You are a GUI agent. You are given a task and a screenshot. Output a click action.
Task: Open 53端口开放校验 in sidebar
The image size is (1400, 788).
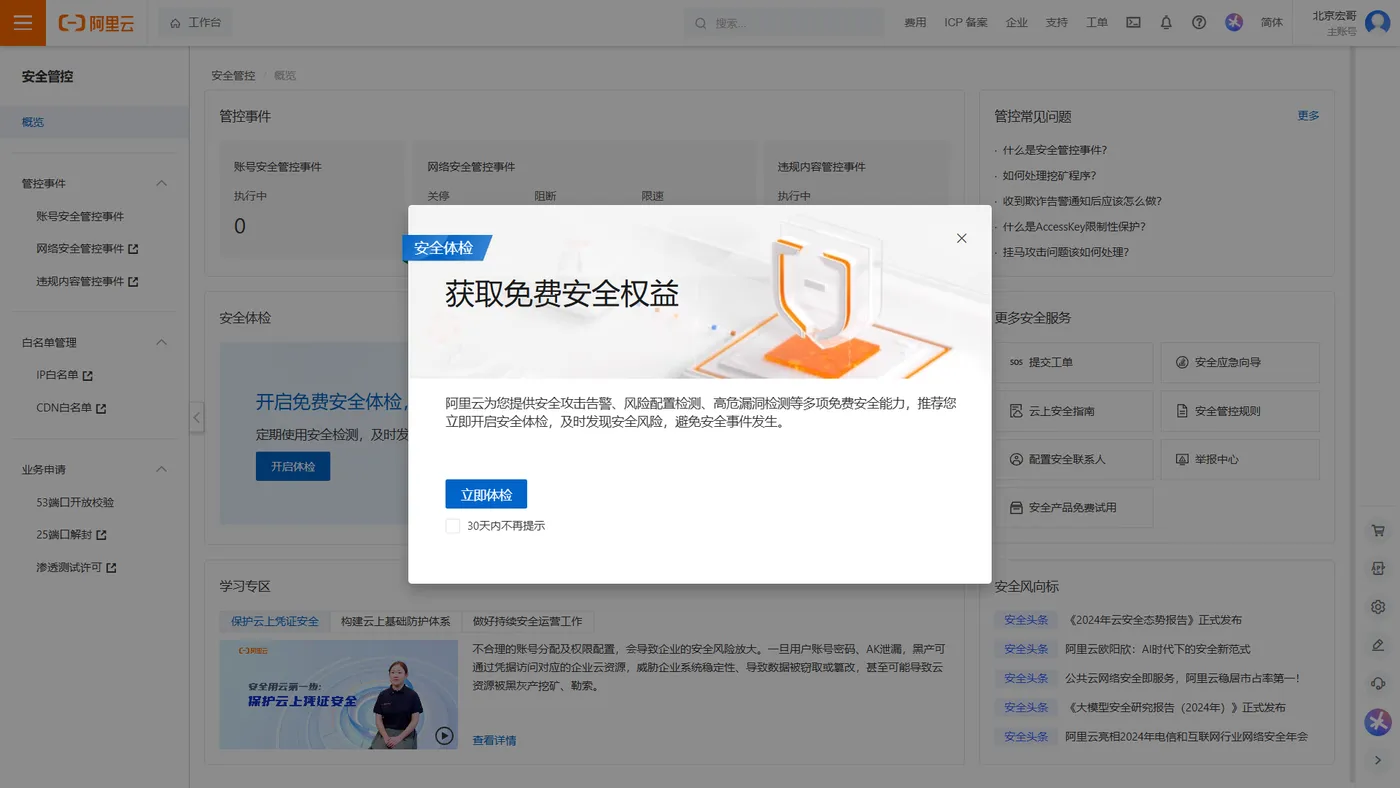point(75,502)
